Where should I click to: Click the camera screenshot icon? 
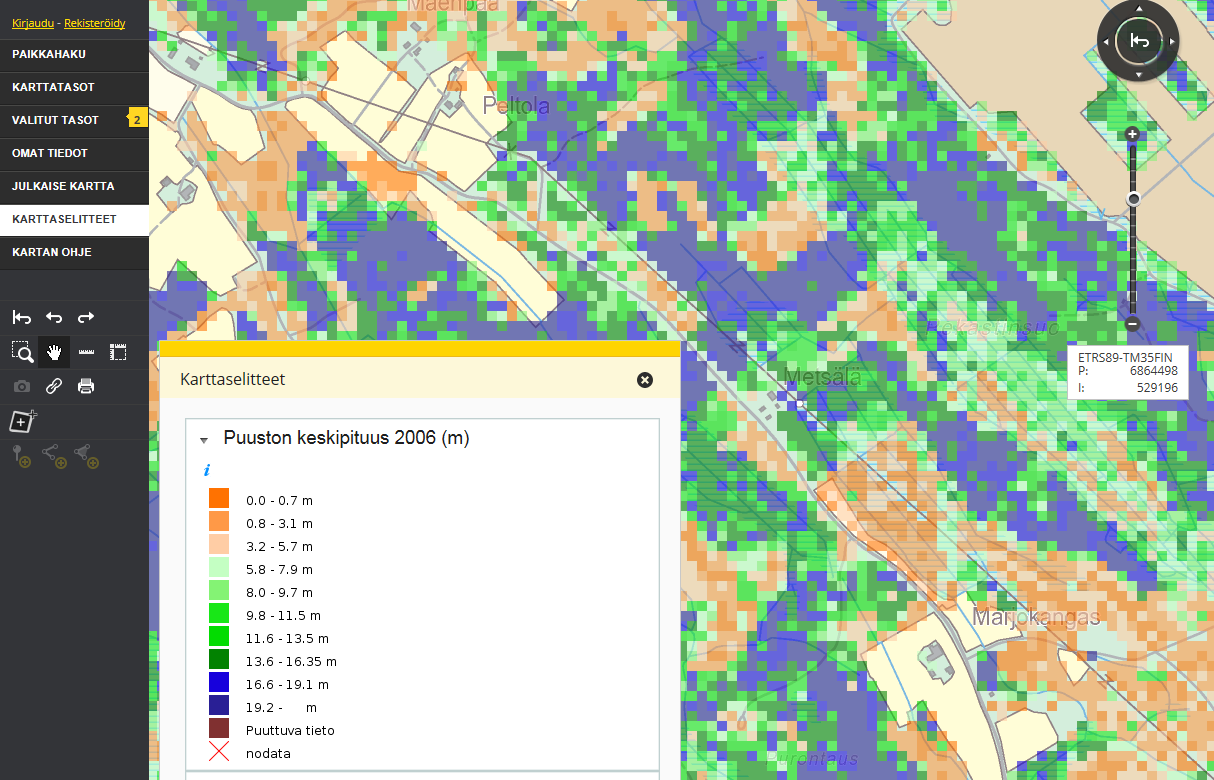22,386
